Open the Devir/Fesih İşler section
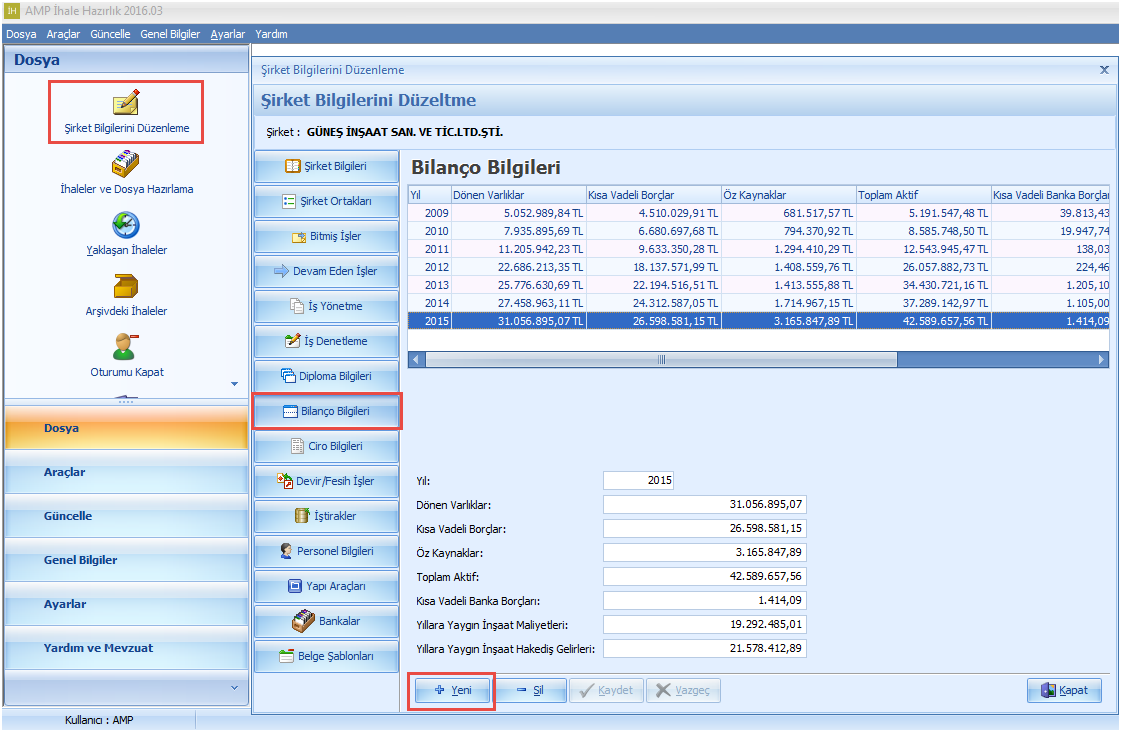Image resolution: width=1121 pixels, height=732 pixels. point(327,481)
